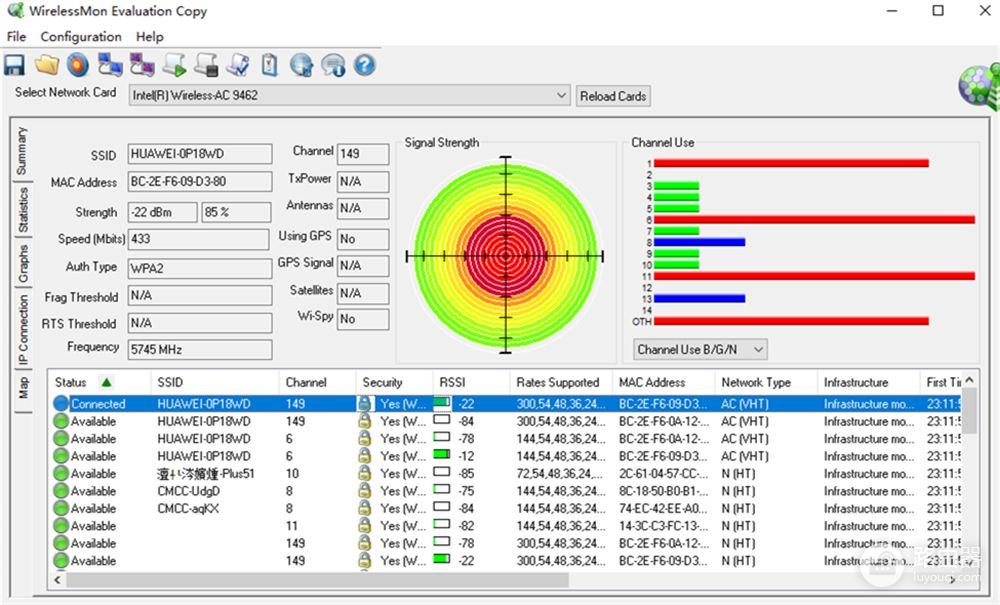Screen dimensions: 1000x605
Task: Click the speech bubble info toolbar icon
Action: (x=333, y=66)
